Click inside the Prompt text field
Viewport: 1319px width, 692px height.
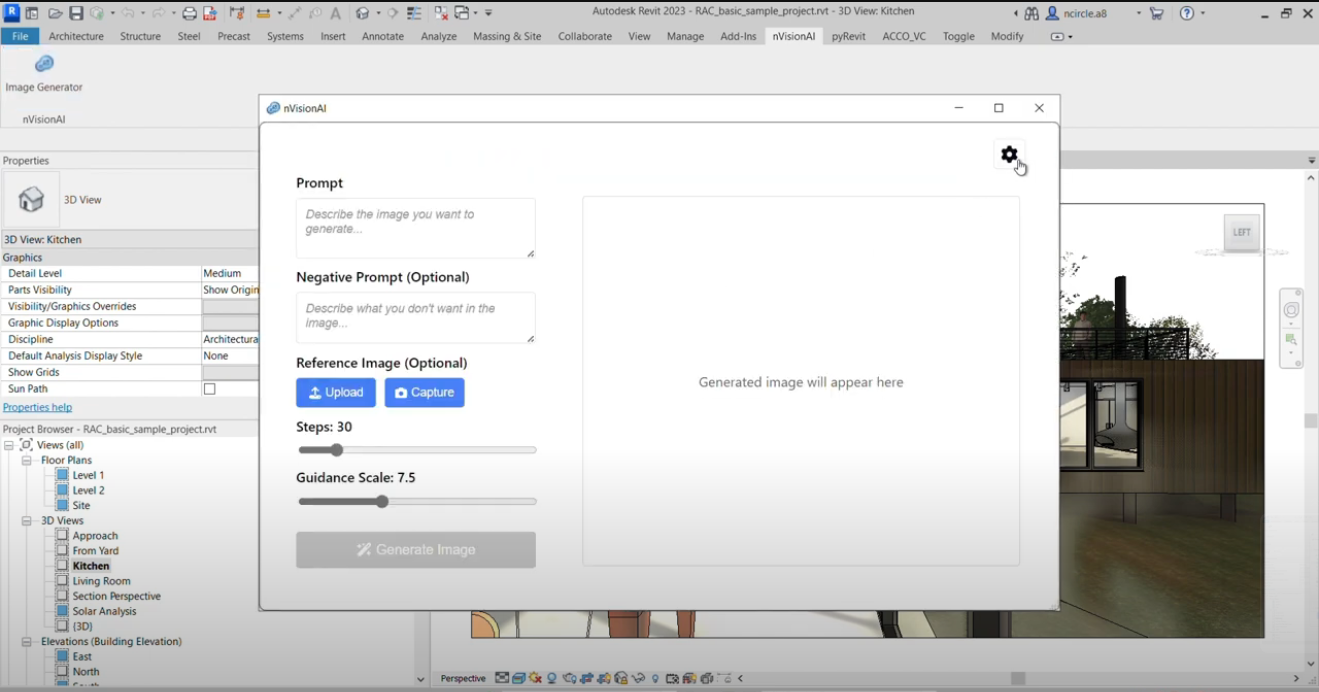tap(416, 229)
